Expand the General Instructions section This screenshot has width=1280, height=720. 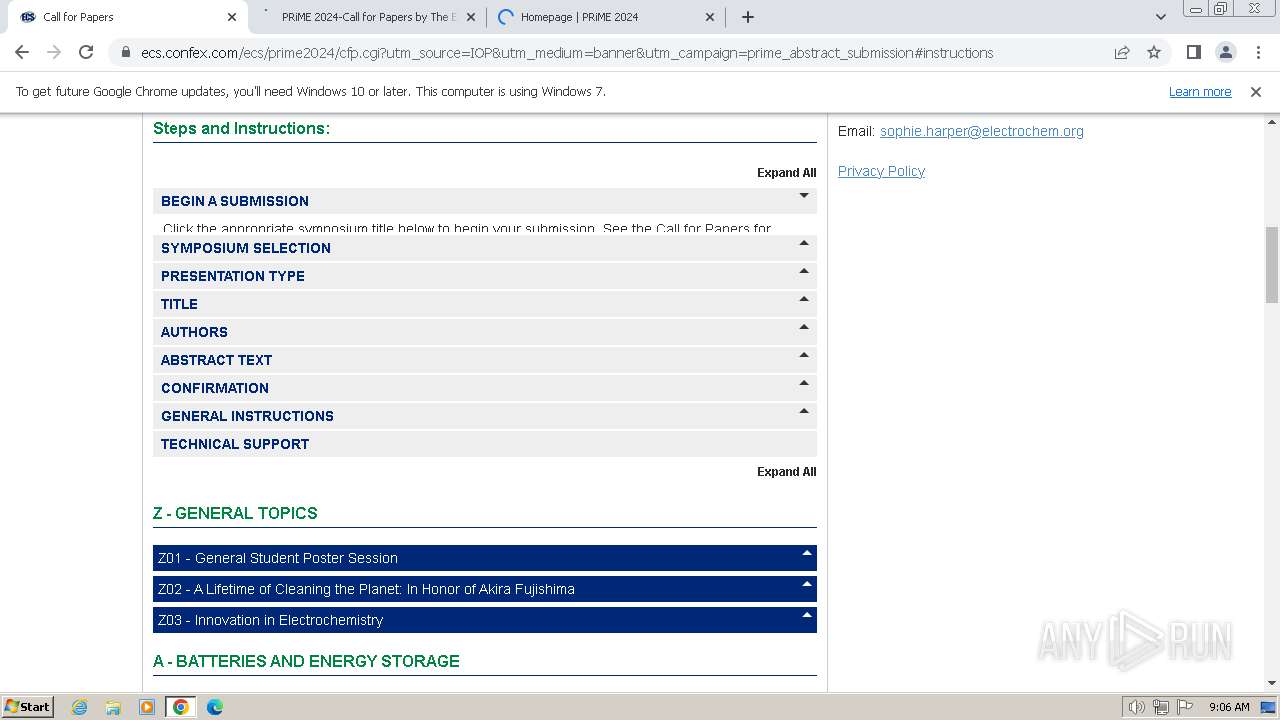485,416
